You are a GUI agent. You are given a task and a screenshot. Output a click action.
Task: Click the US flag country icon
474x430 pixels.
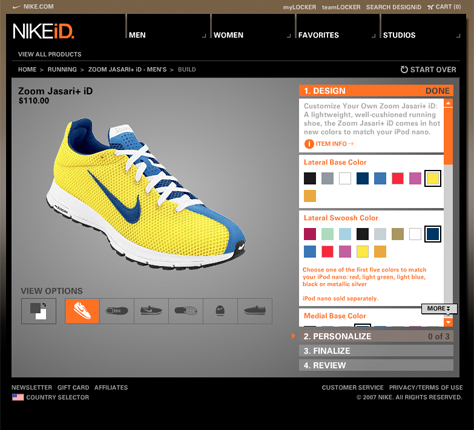coord(18,397)
